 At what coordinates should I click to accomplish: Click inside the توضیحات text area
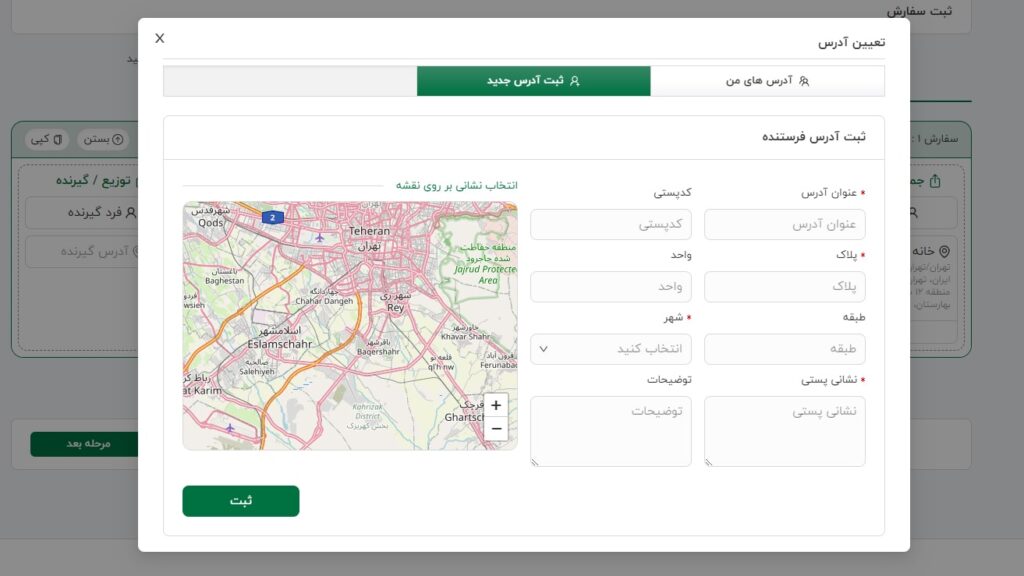coord(610,430)
